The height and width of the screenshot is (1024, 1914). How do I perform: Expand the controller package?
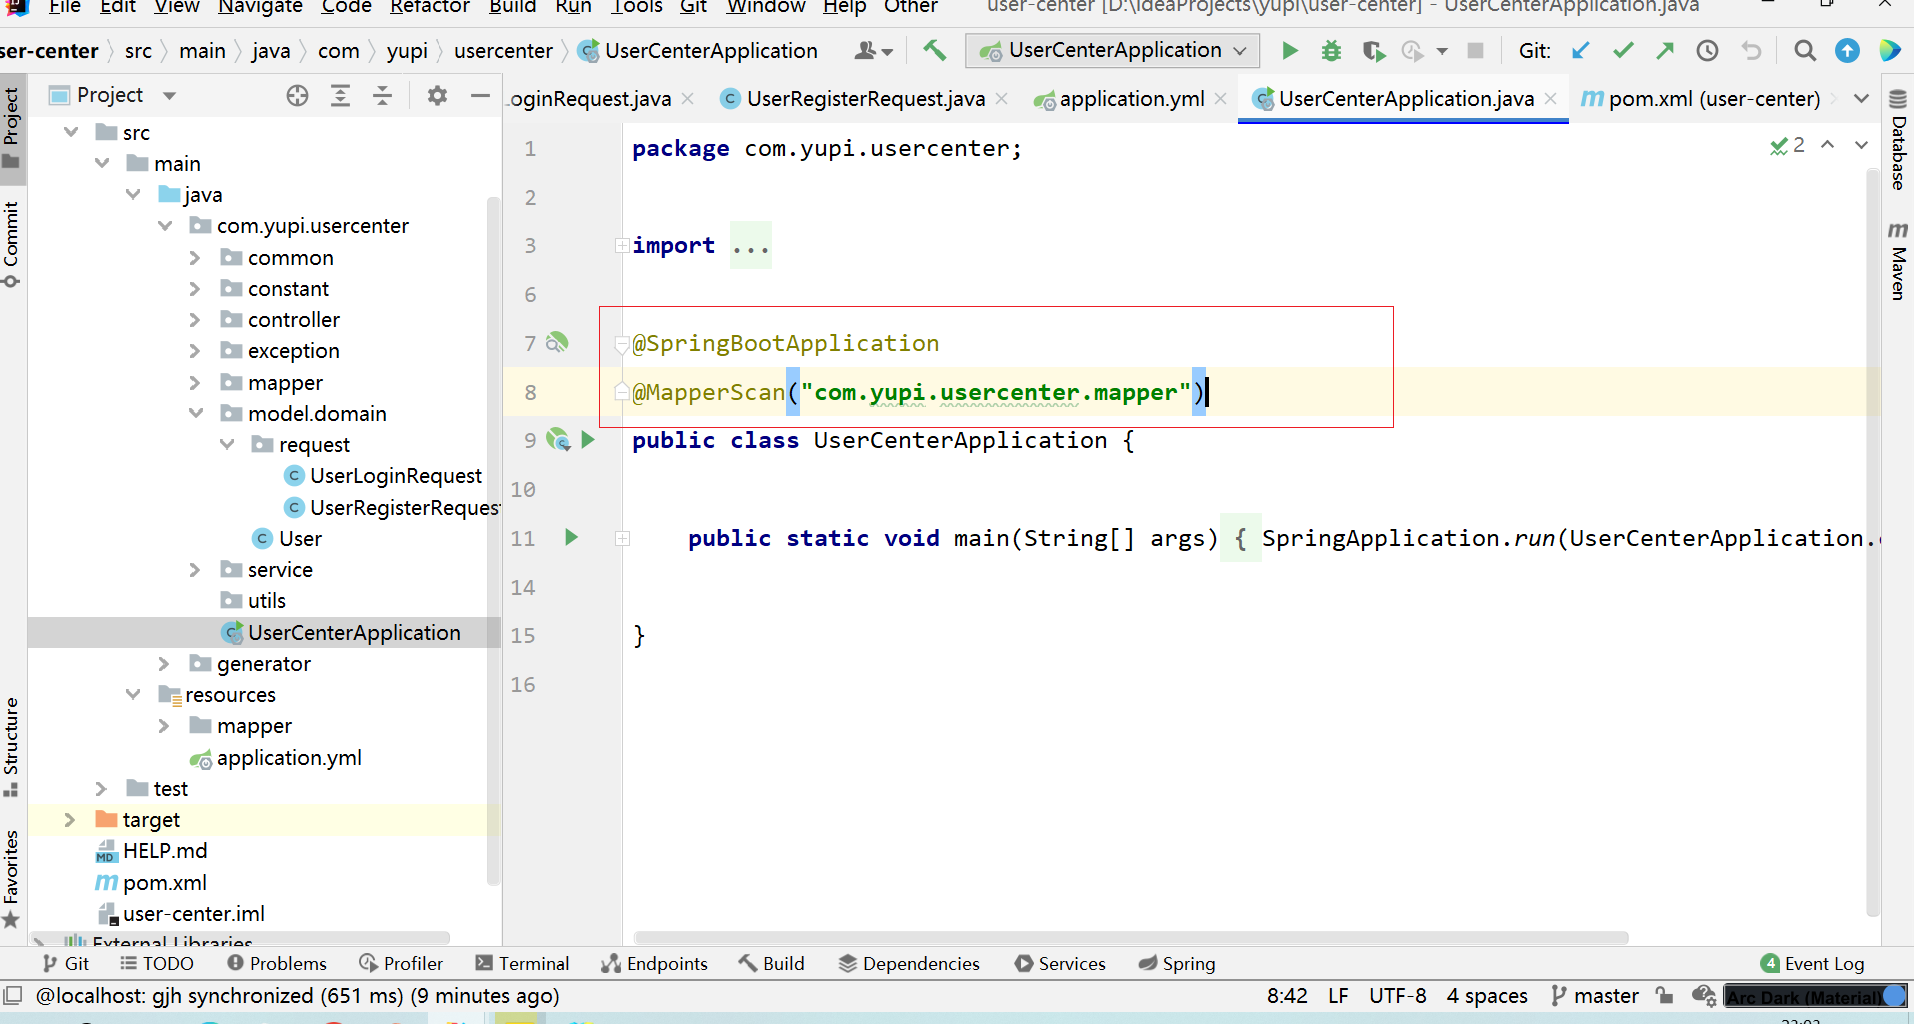pyautogui.click(x=195, y=319)
